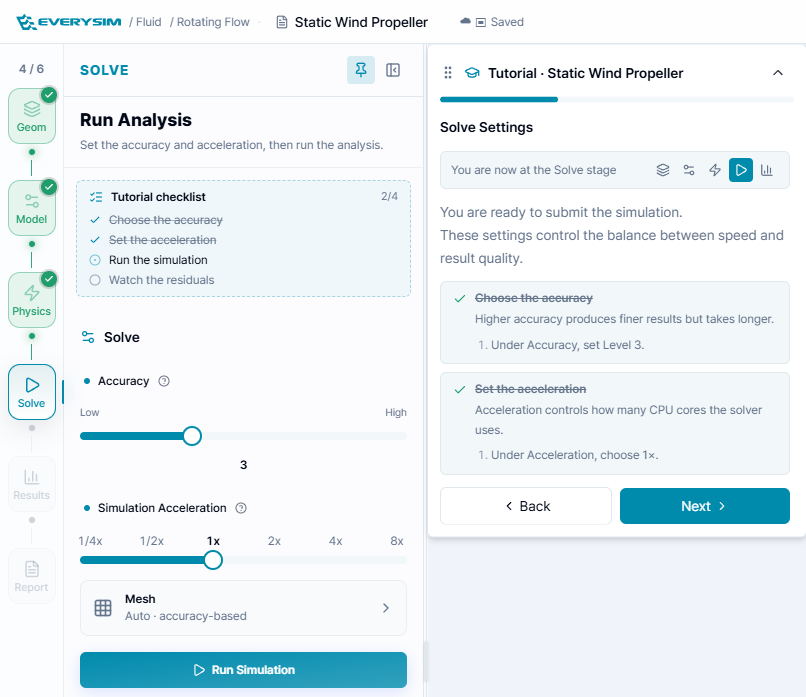Select the Static Wind Propeller project title

click(x=361, y=22)
